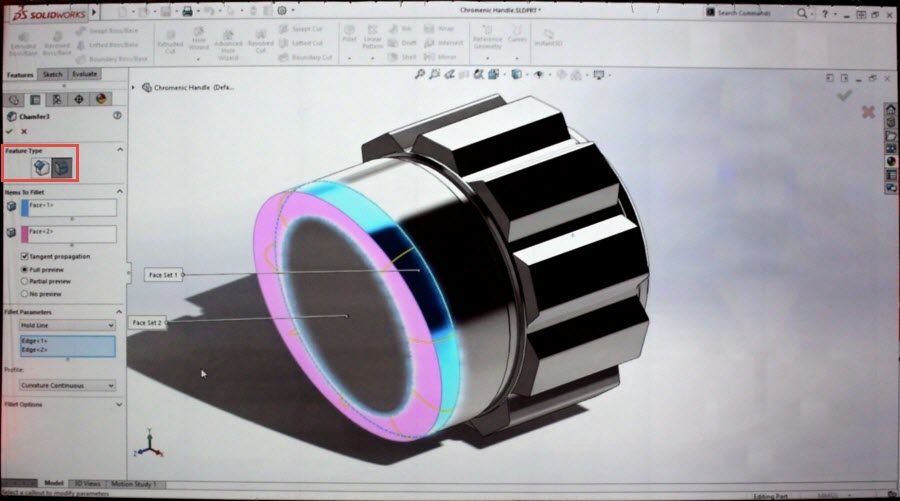Switch to the Evaluate tab
This screenshot has width=900, height=501.
click(x=84, y=73)
